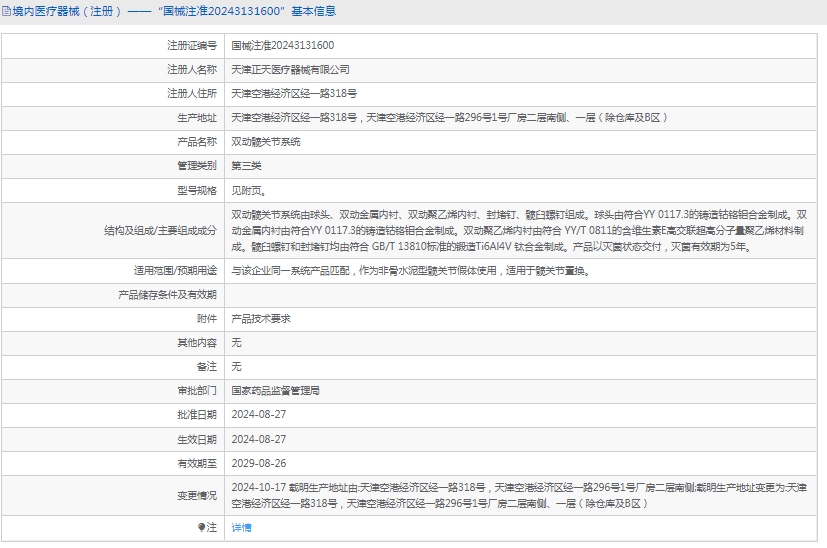
Task: Click the empty 产品储存条件及有效期 value cell
Action: coord(520,295)
